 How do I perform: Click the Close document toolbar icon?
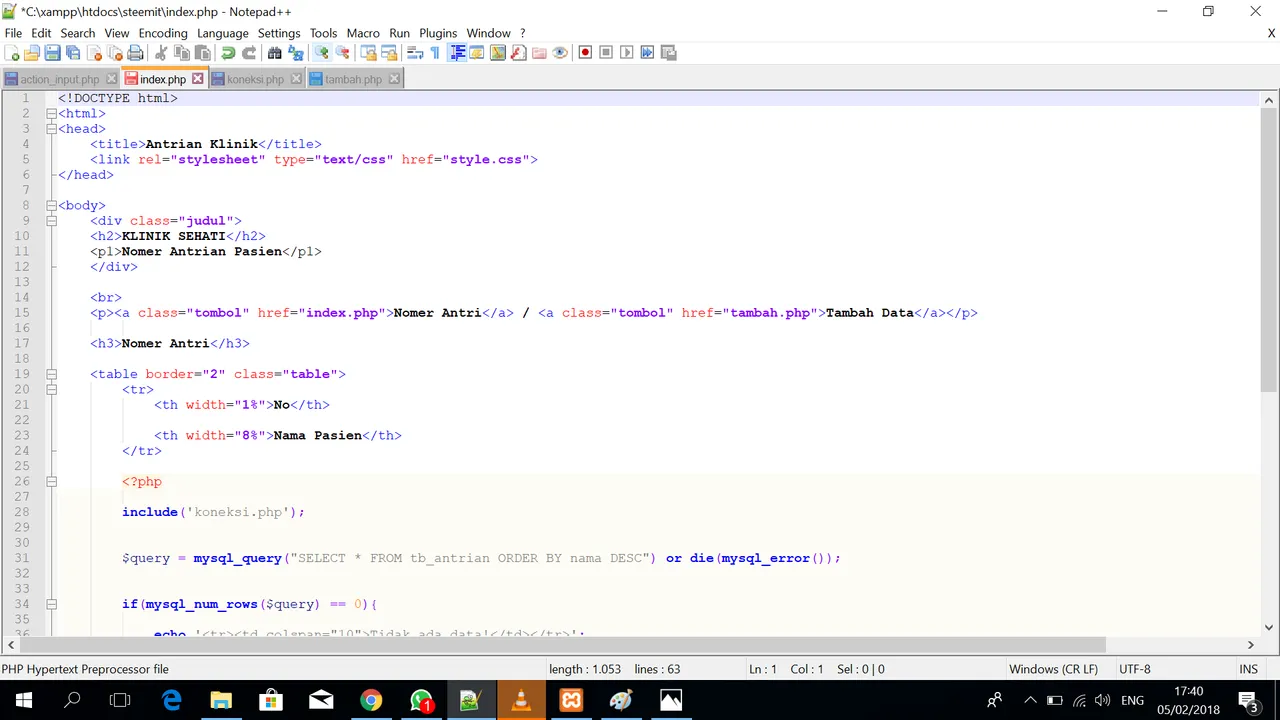pos(94,53)
